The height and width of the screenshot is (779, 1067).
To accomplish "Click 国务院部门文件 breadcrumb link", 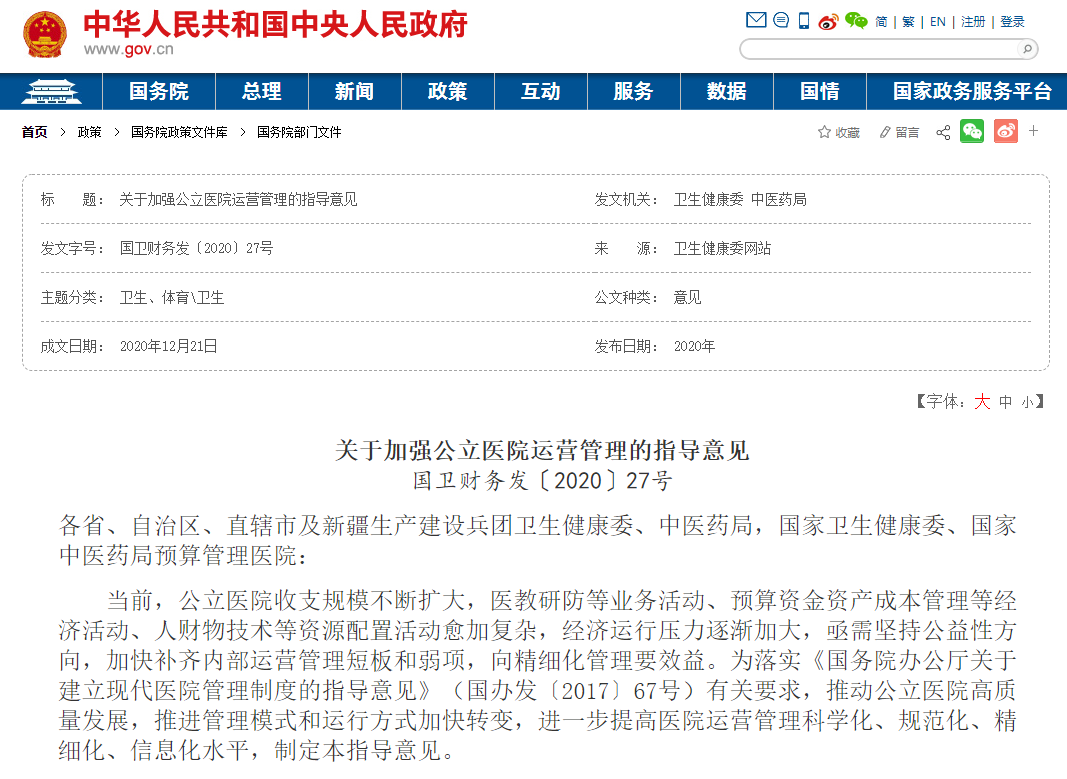I will 299,132.
